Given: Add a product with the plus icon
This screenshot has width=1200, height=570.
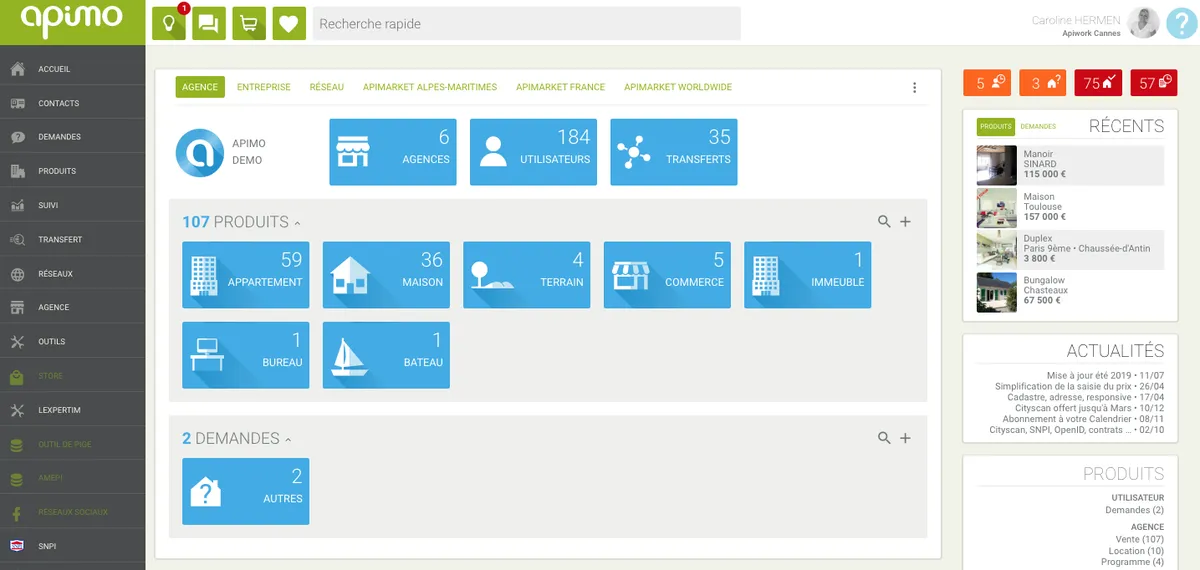Looking at the screenshot, I should 905,222.
